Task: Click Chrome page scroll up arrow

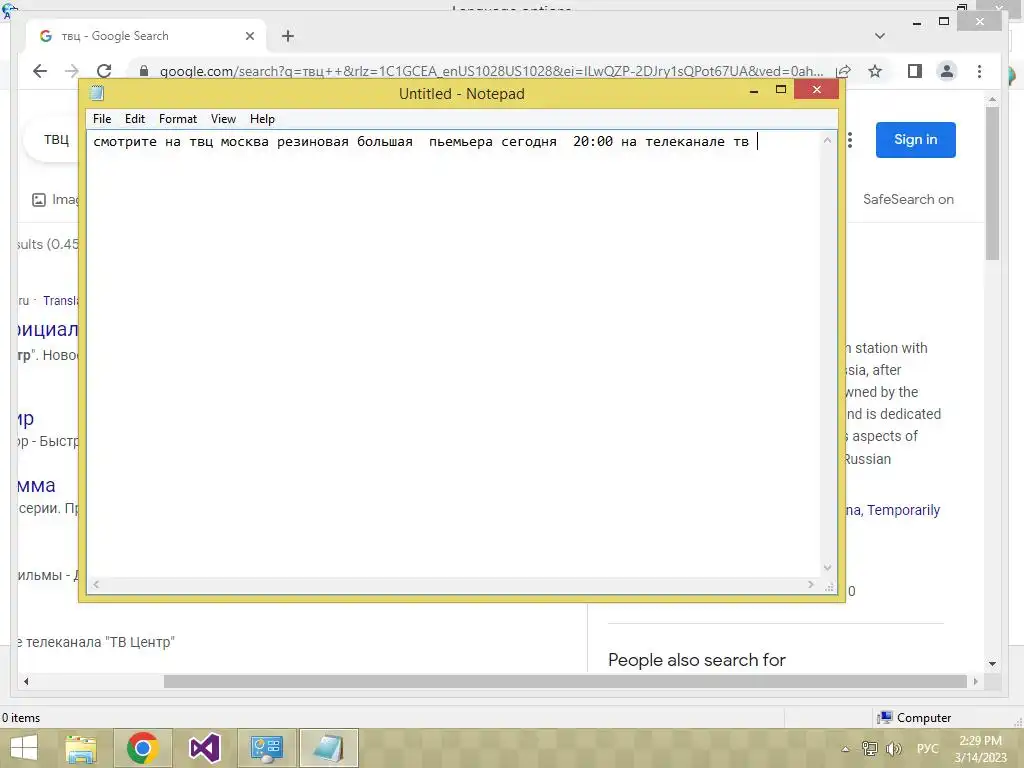Action: [x=992, y=100]
